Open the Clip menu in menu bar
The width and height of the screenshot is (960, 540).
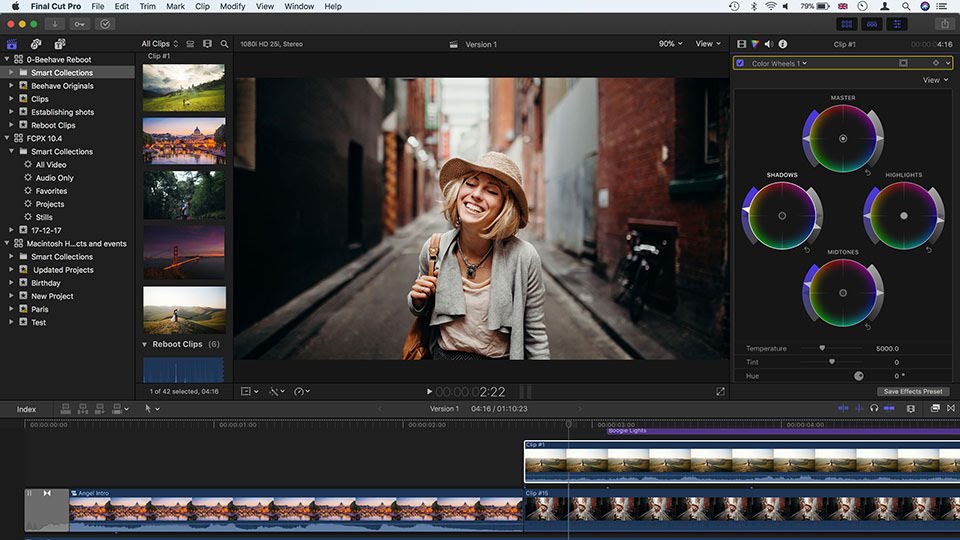202,6
